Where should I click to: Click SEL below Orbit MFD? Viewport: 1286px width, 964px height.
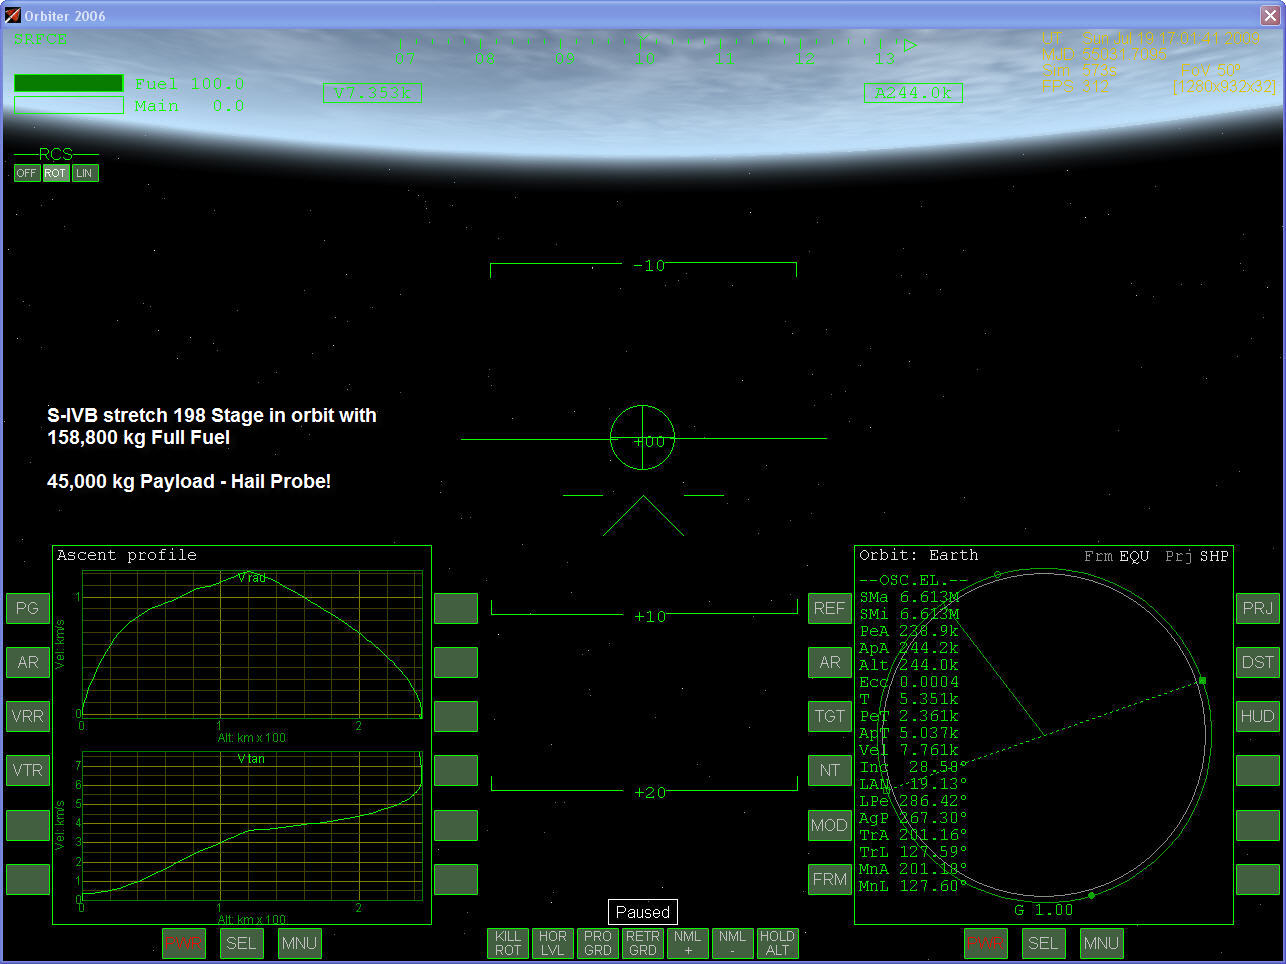click(1043, 943)
